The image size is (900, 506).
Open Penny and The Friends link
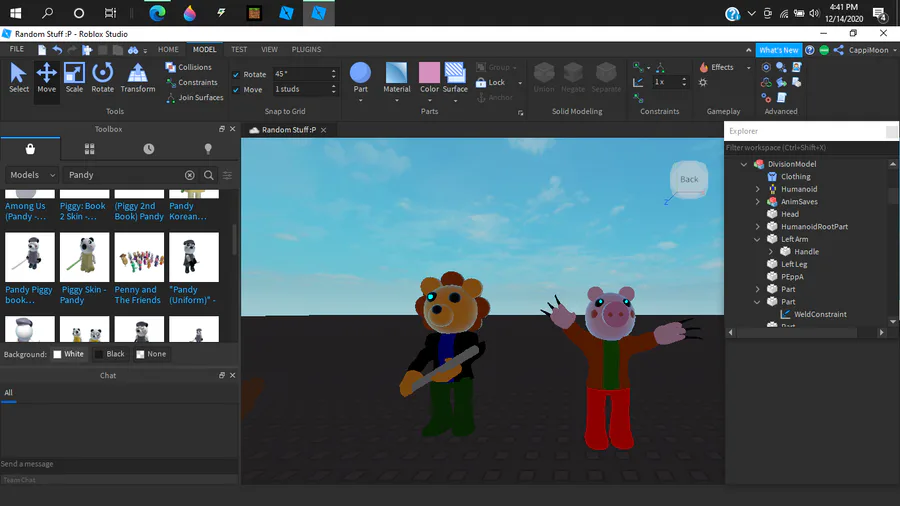(137, 295)
